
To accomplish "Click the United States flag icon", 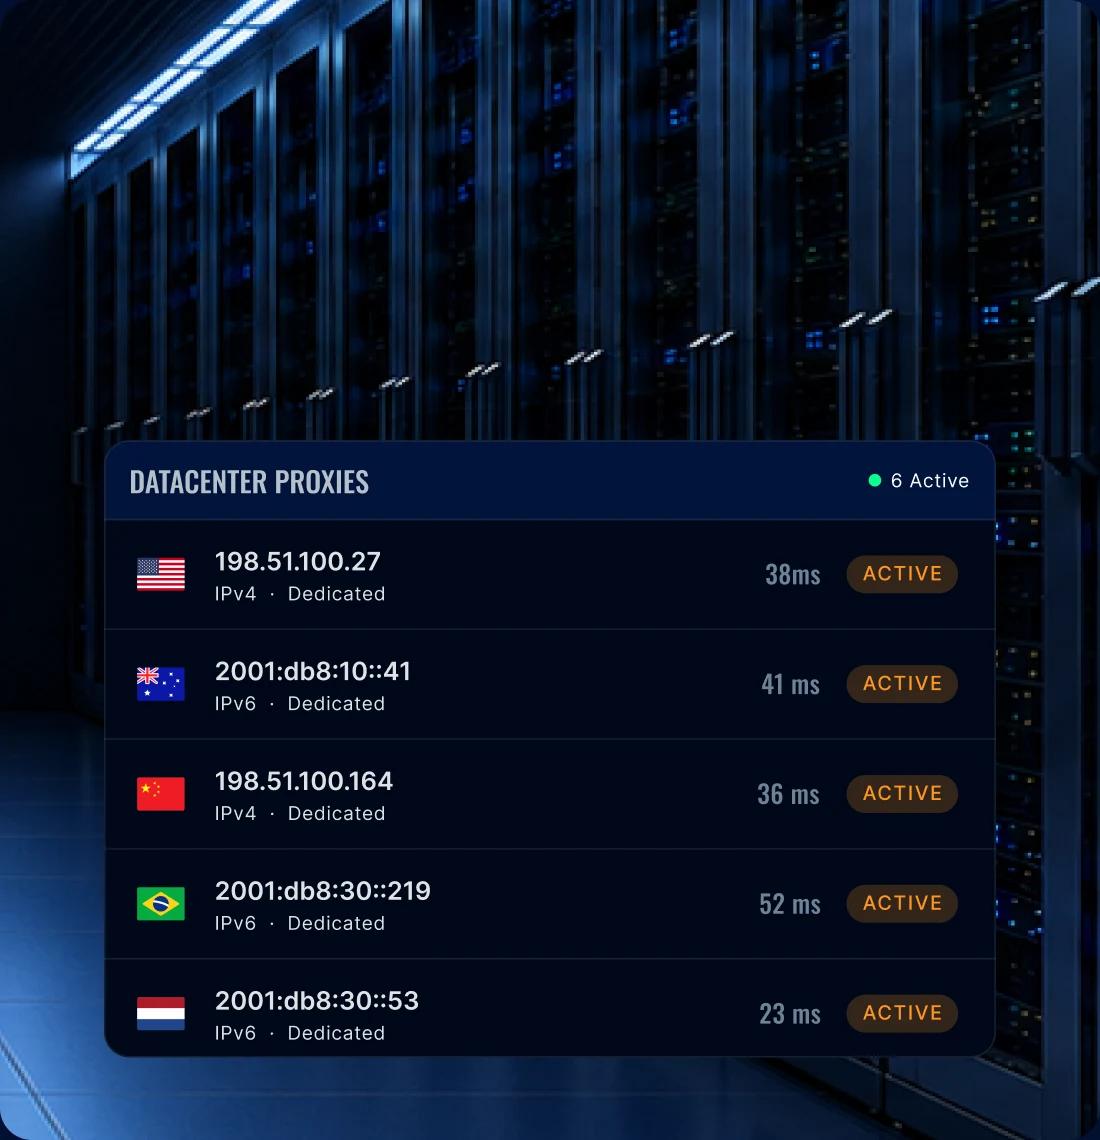I will point(161,574).
